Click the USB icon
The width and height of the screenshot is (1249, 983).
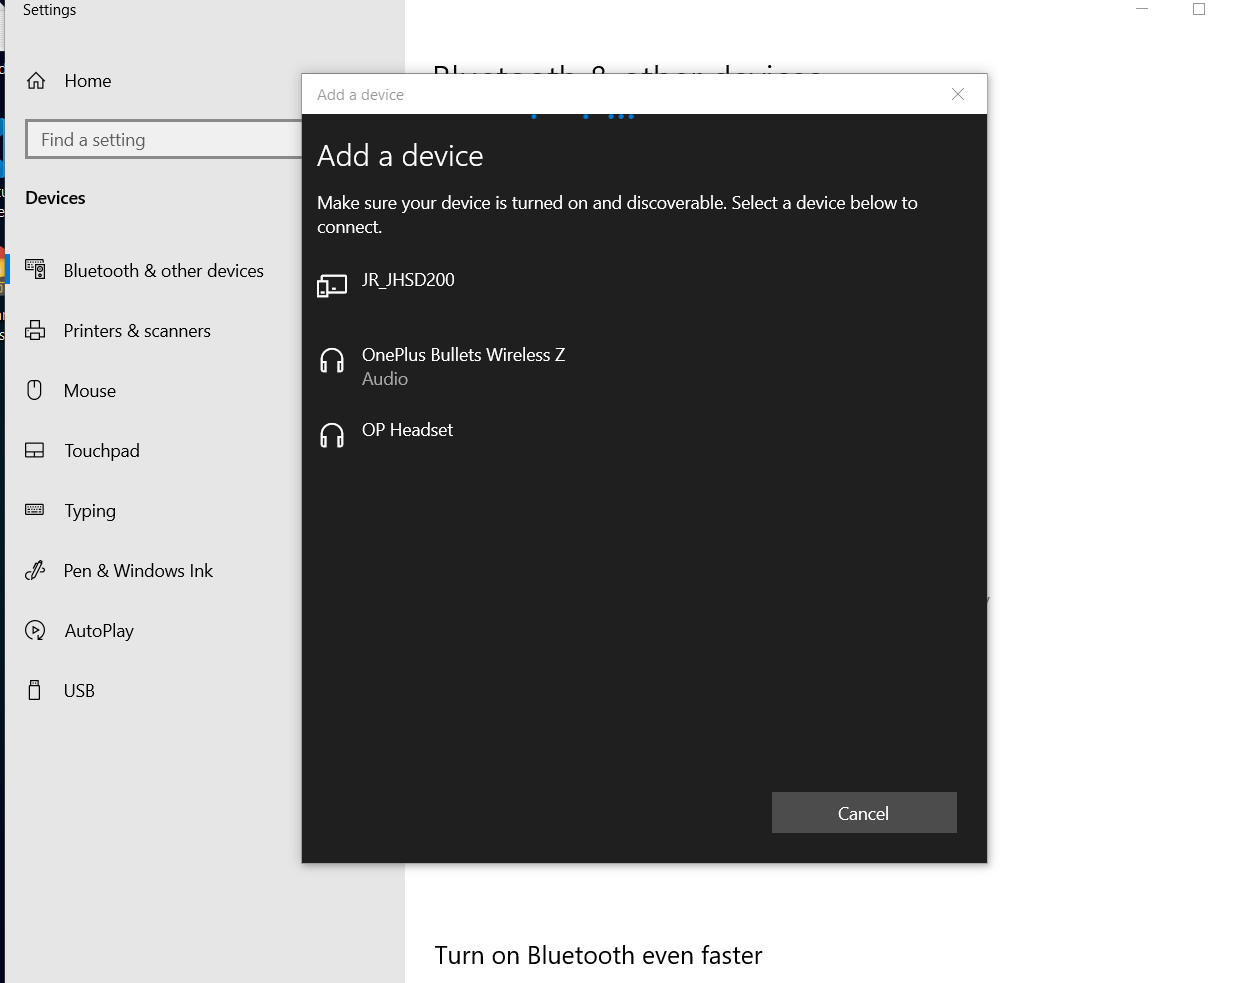pos(35,690)
